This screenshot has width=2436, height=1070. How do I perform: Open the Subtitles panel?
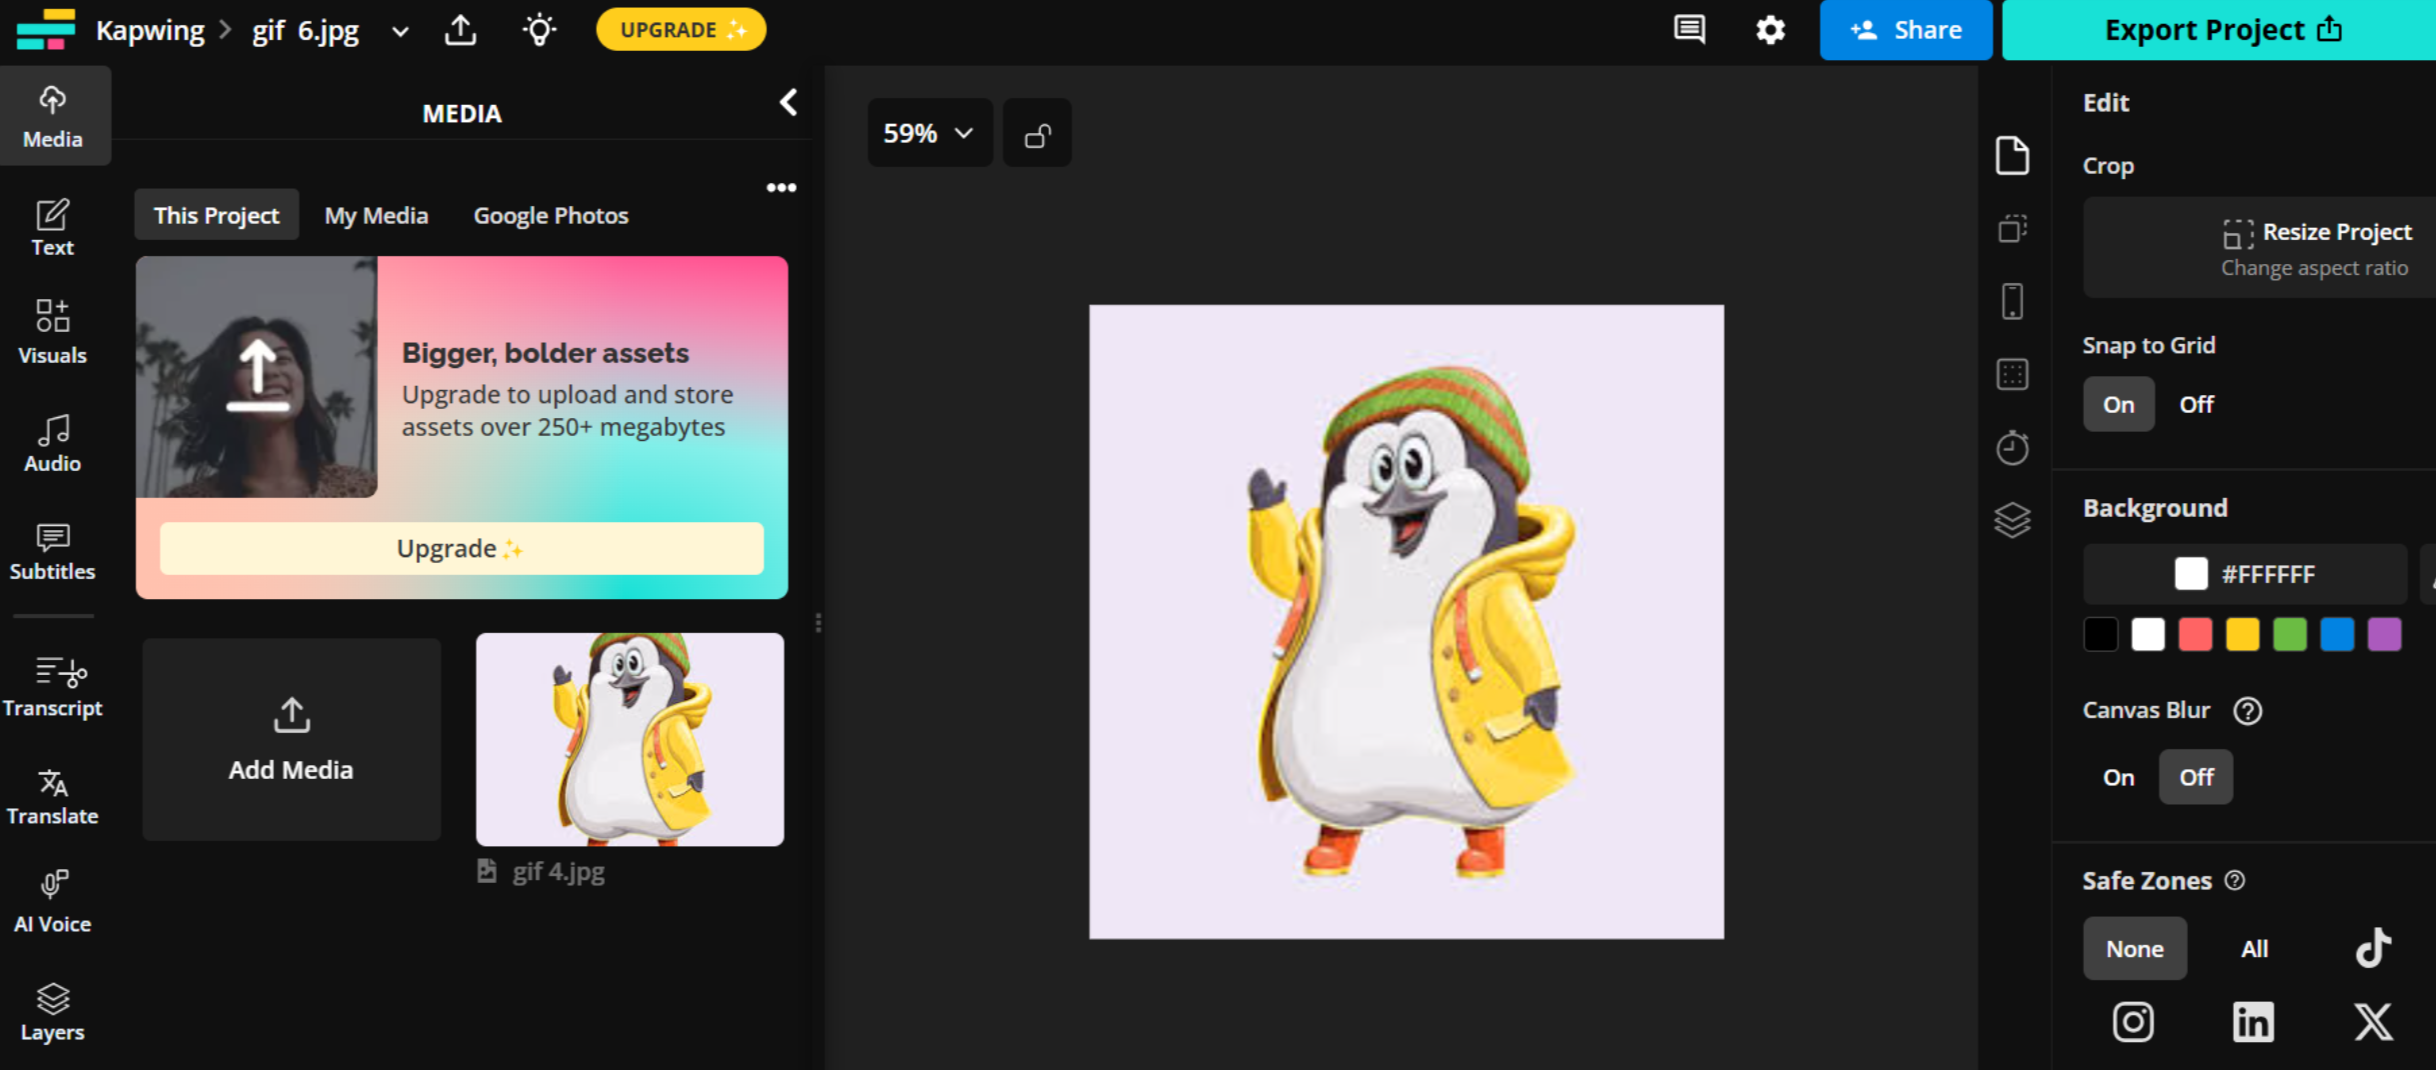pyautogui.click(x=52, y=550)
